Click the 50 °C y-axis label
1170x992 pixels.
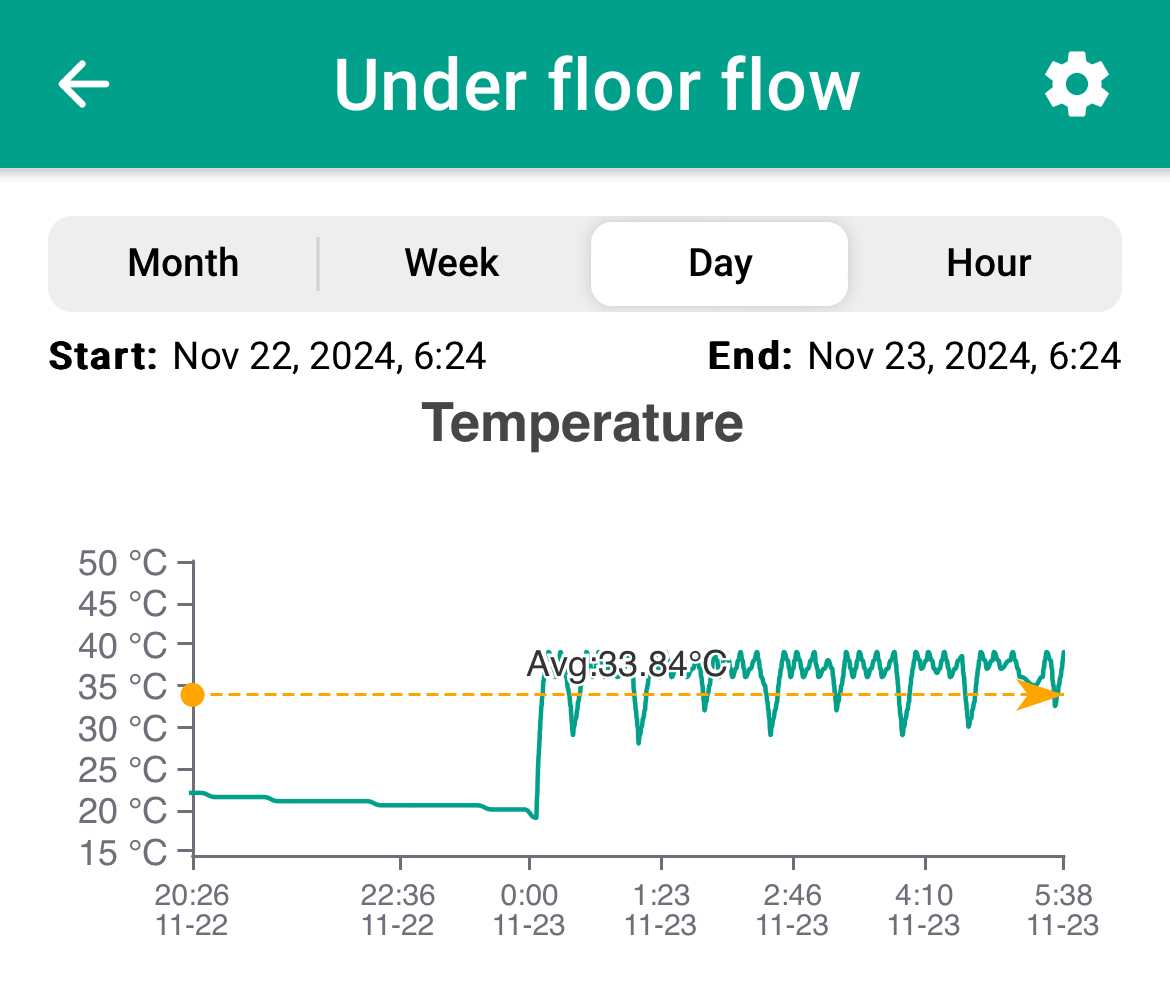click(x=122, y=563)
